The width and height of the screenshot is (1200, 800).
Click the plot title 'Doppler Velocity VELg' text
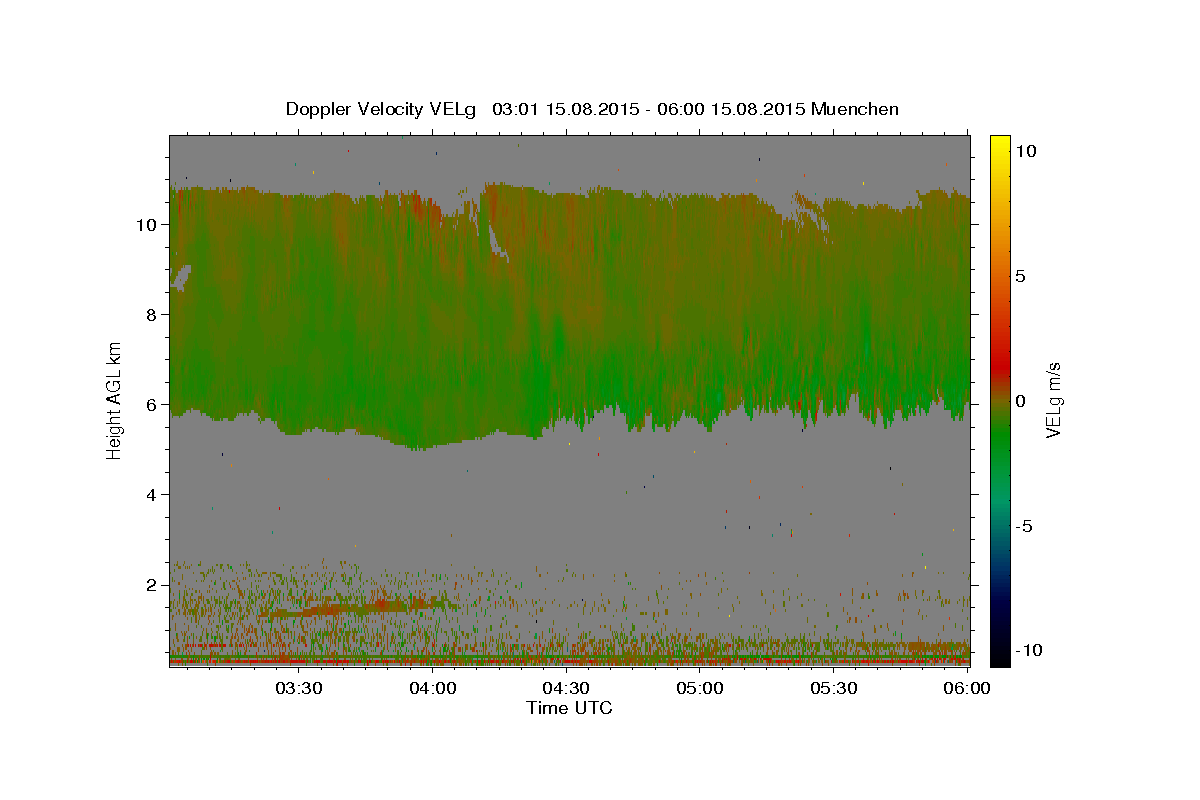381,109
